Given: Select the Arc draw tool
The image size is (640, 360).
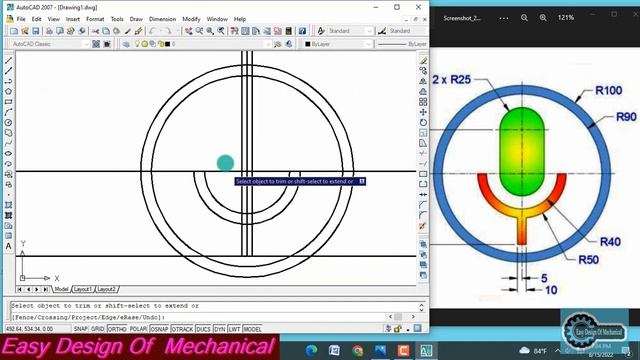Looking at the screenshot, I should click(8, 112).
